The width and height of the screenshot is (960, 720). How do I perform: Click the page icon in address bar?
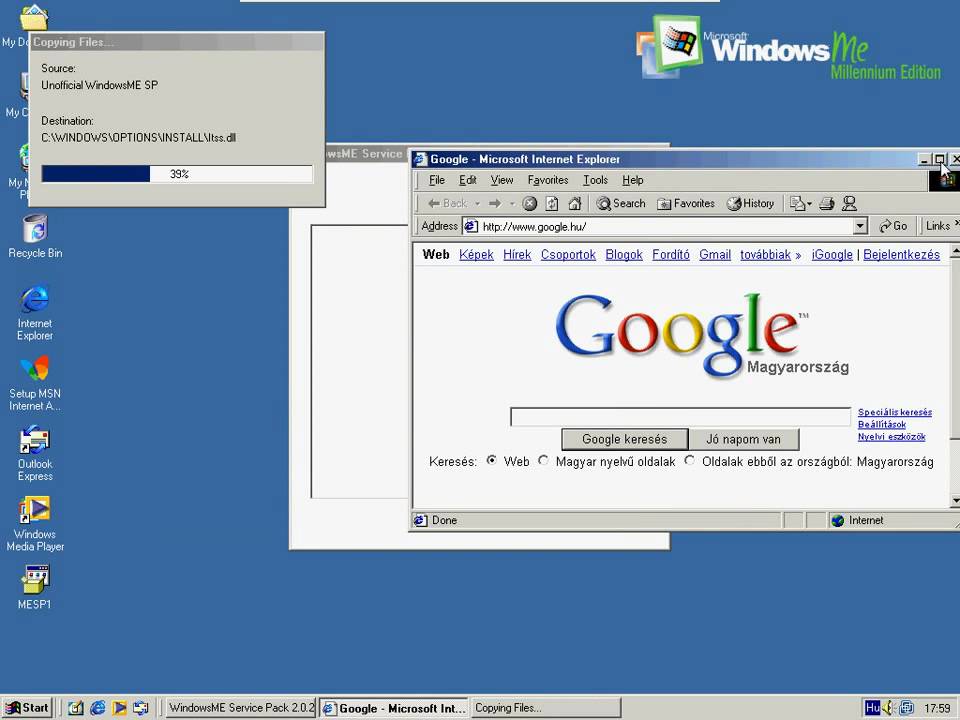click(470, 226)
